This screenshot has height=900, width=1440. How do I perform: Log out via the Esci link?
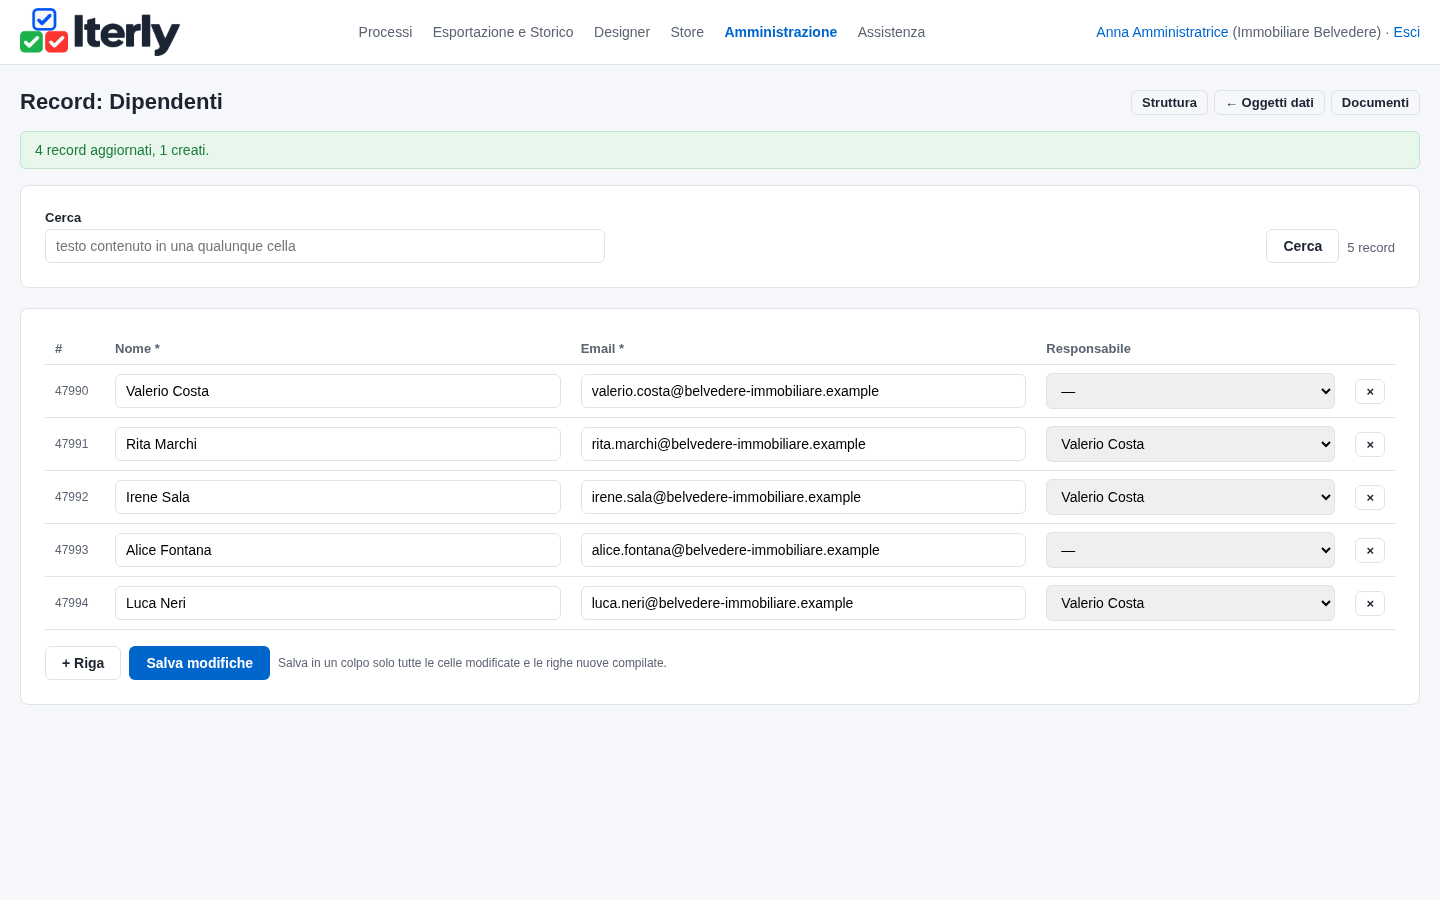(x=1406, y=32)
